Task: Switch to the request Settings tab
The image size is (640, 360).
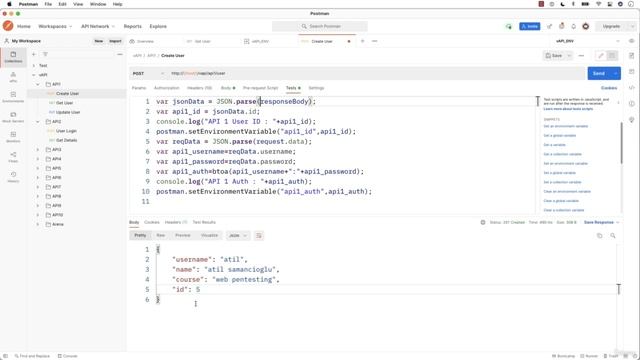Action: 316,88
